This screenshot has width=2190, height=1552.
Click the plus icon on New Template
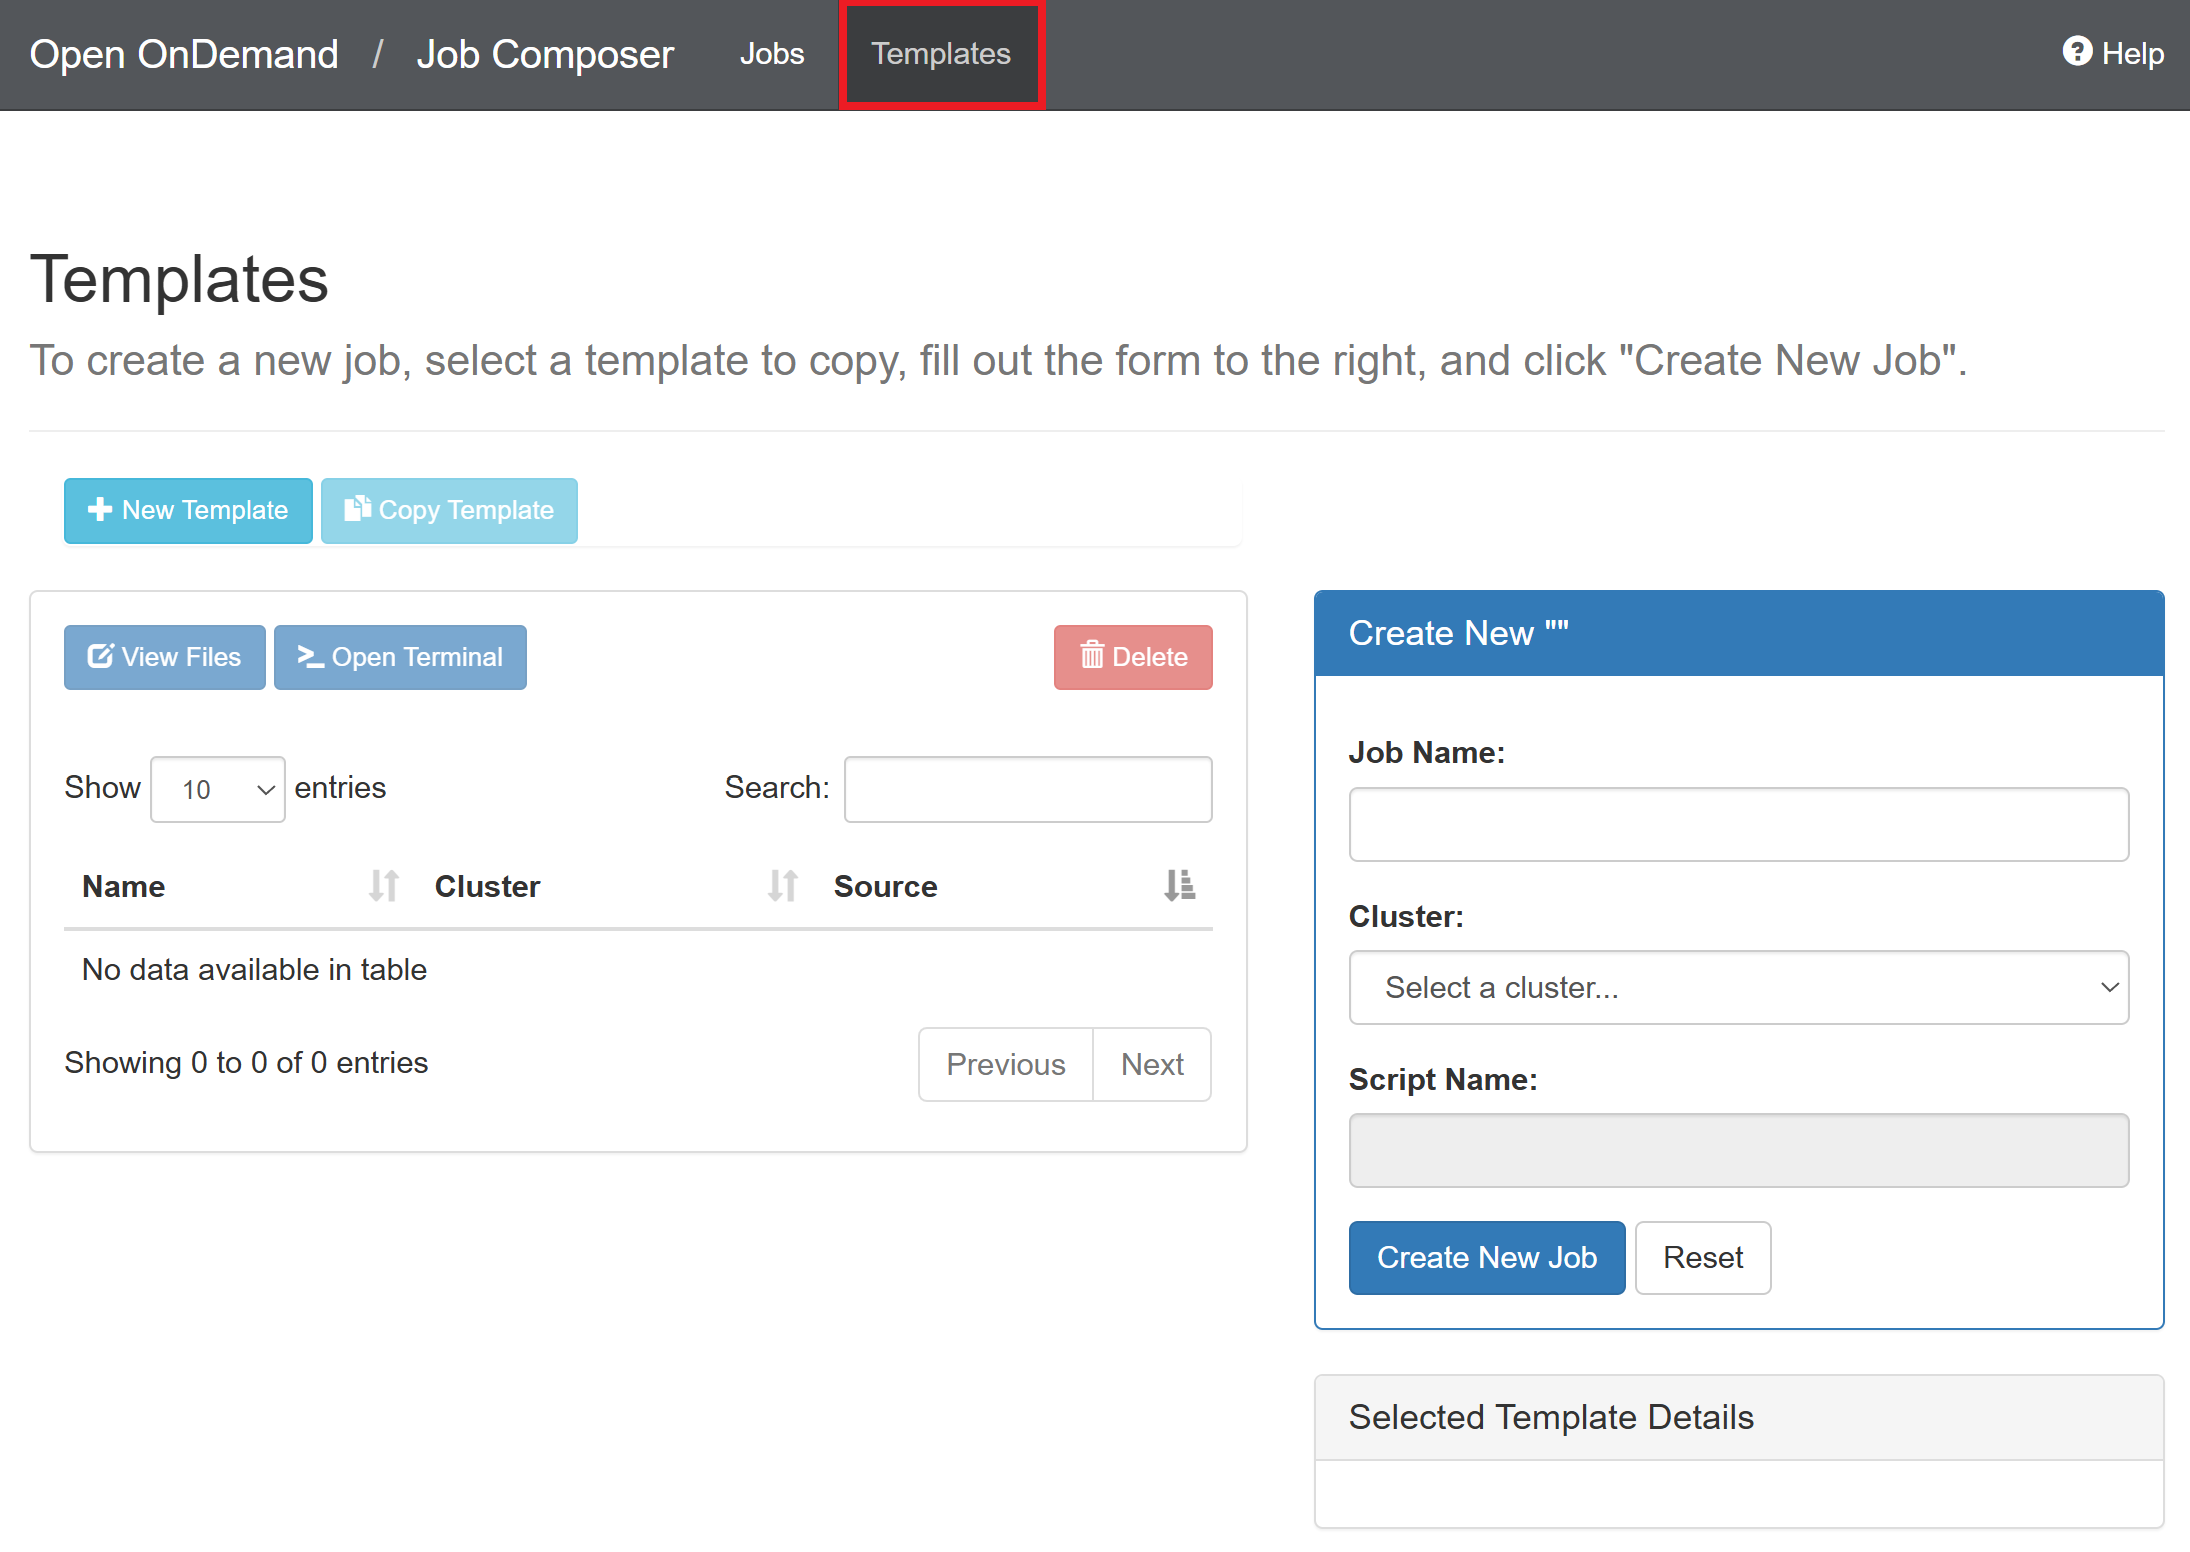(99, 510)
